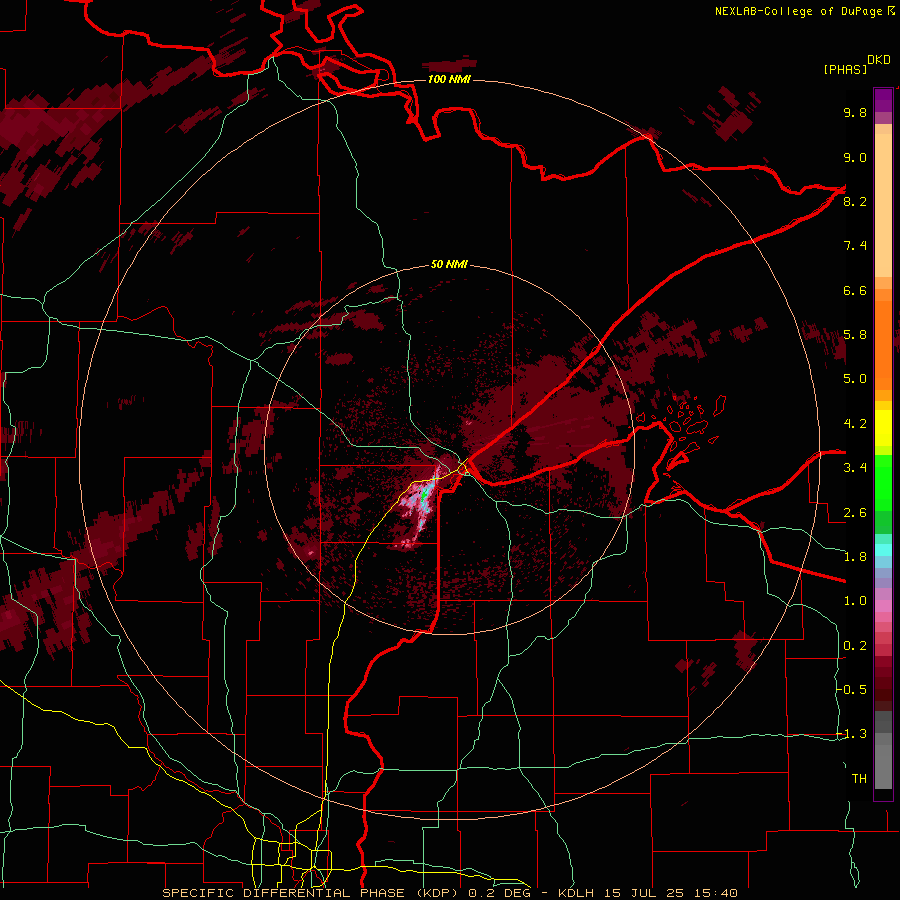The width and height of the screenshot is (900, 900).
Task: Select the 0.2 value on the scale
Action: point(855,646)
